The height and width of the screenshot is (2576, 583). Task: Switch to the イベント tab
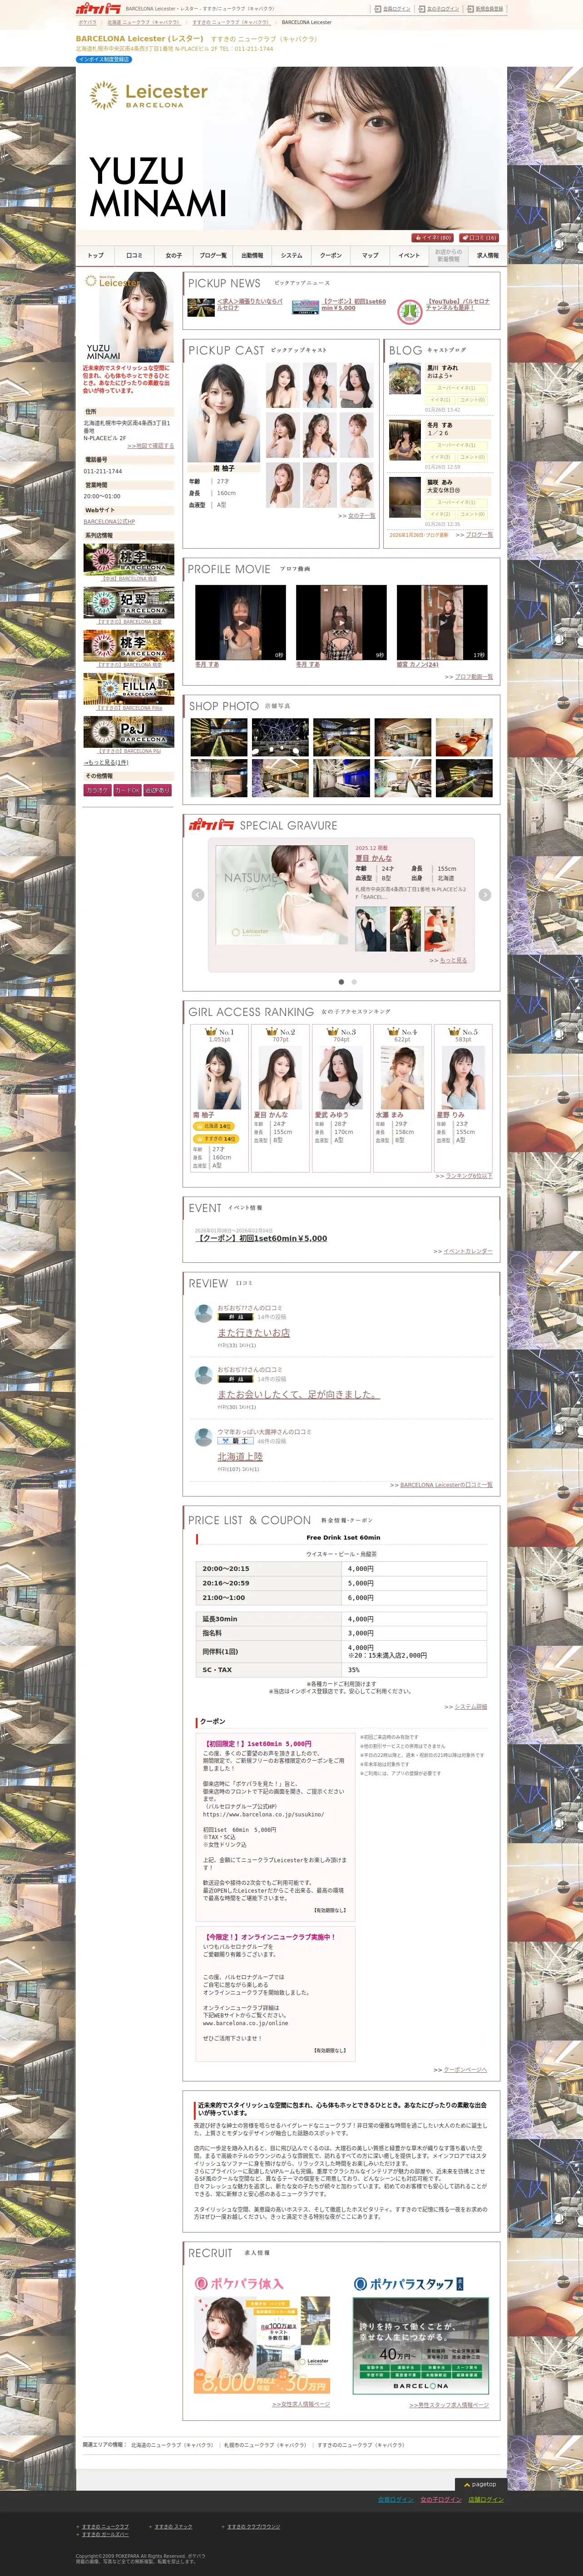pos(409,255)
